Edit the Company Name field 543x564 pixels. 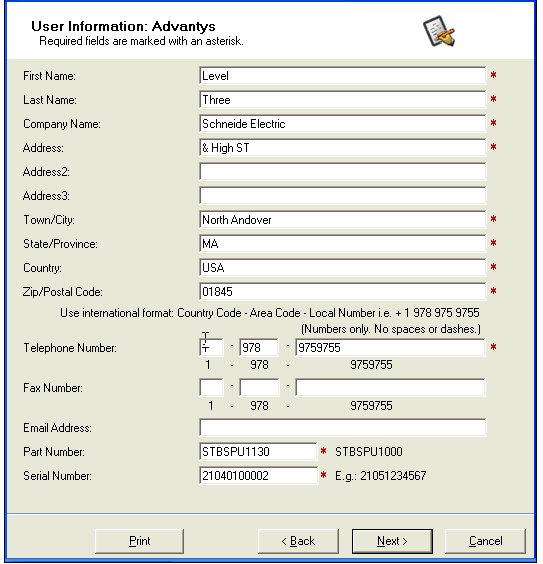342,124
